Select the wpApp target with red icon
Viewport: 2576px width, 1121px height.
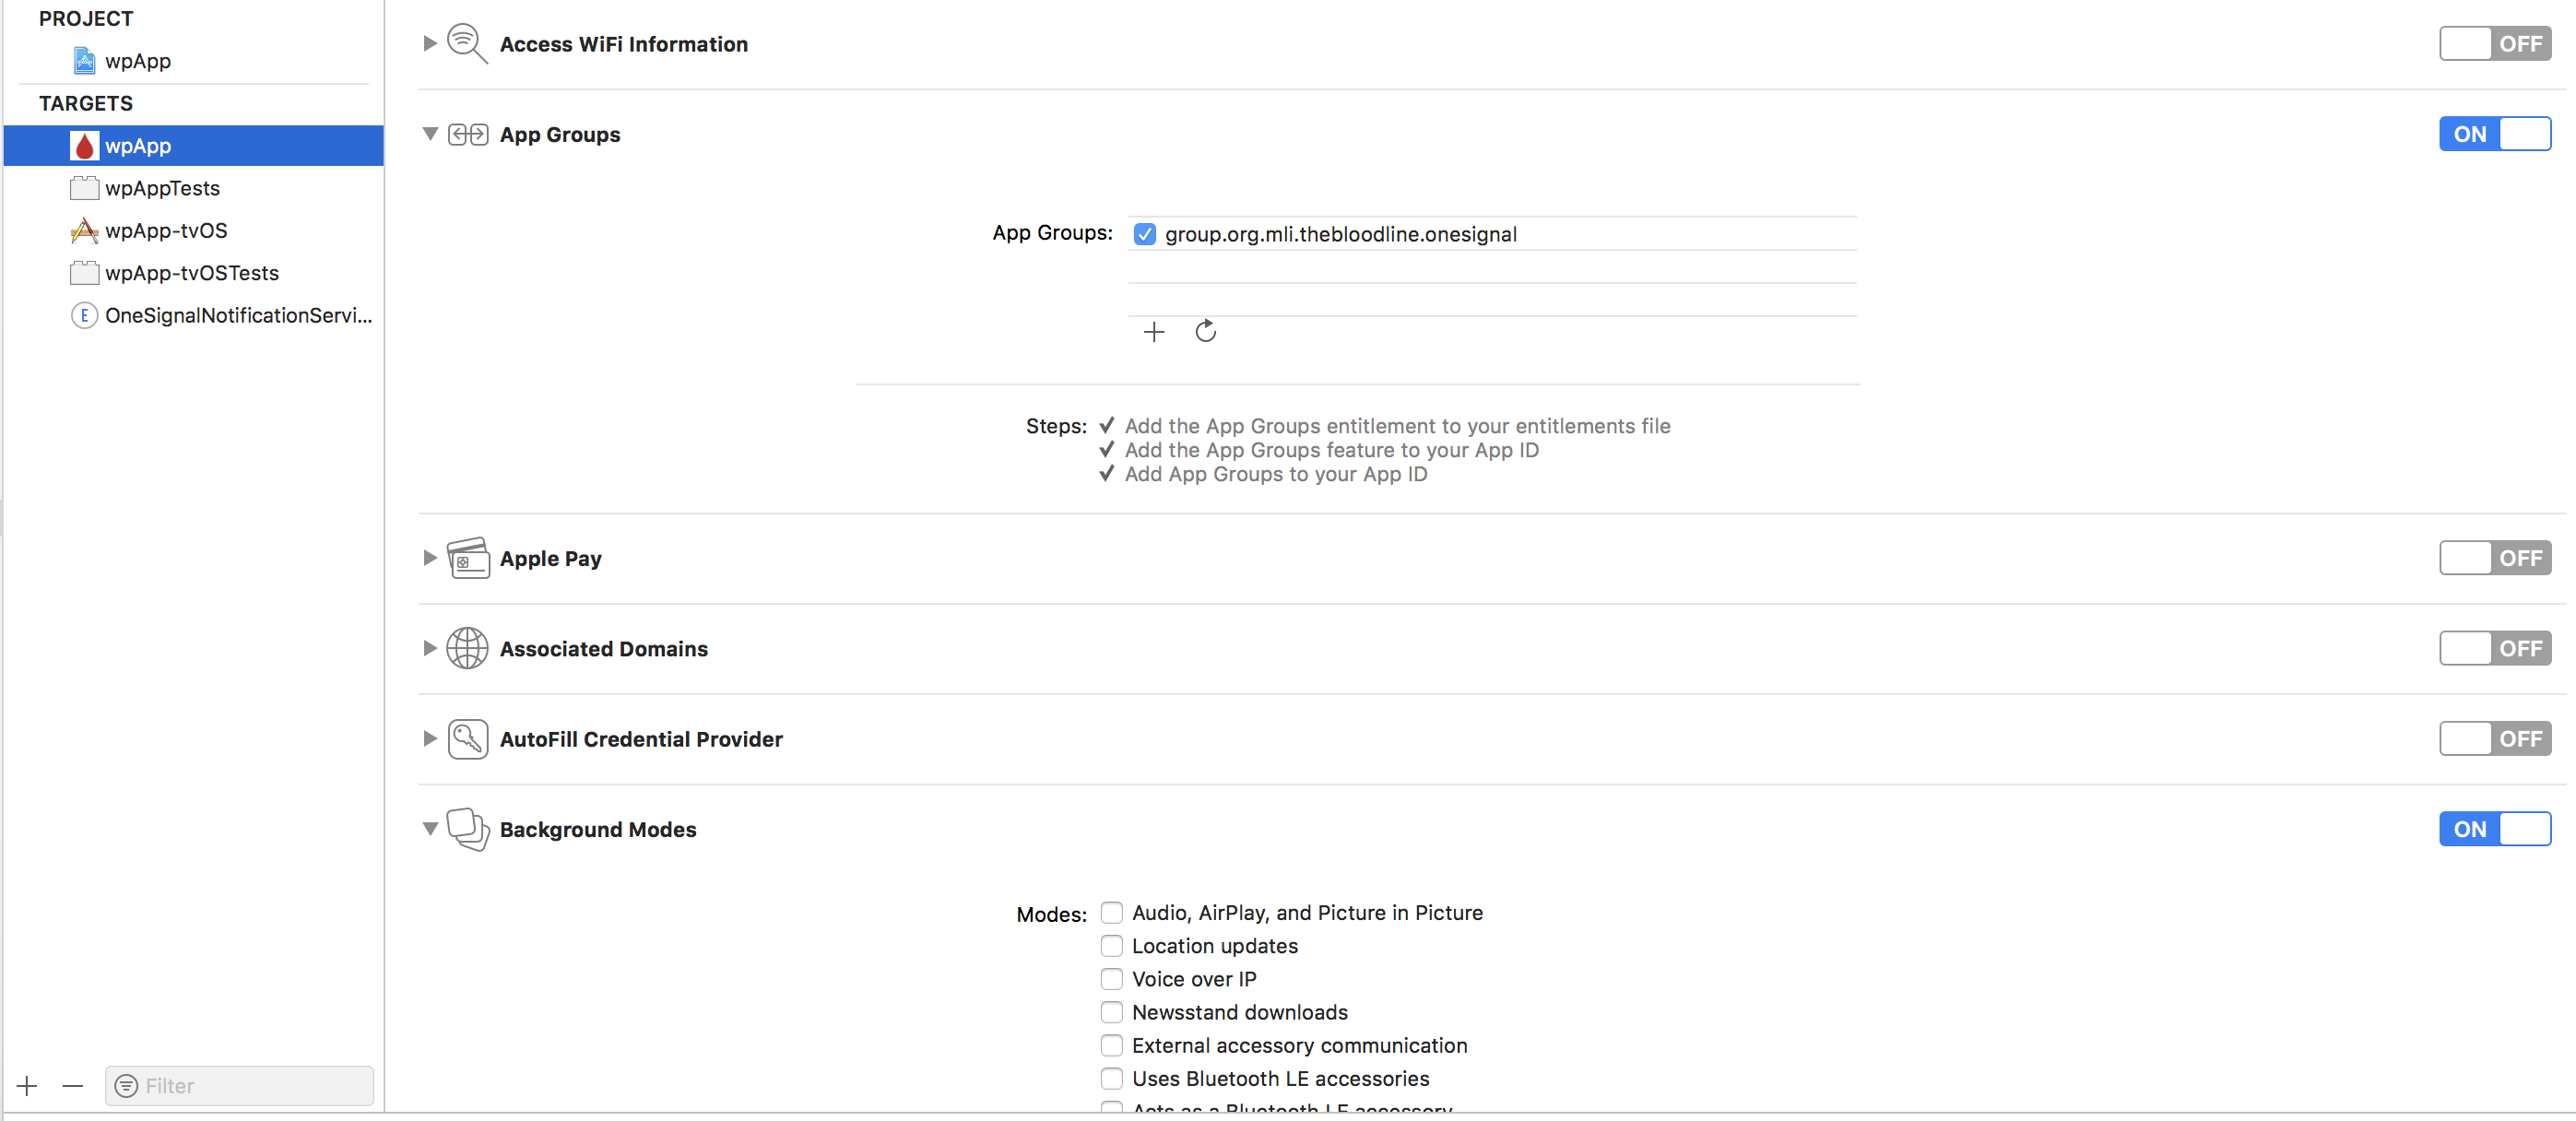tap(137, 145)
